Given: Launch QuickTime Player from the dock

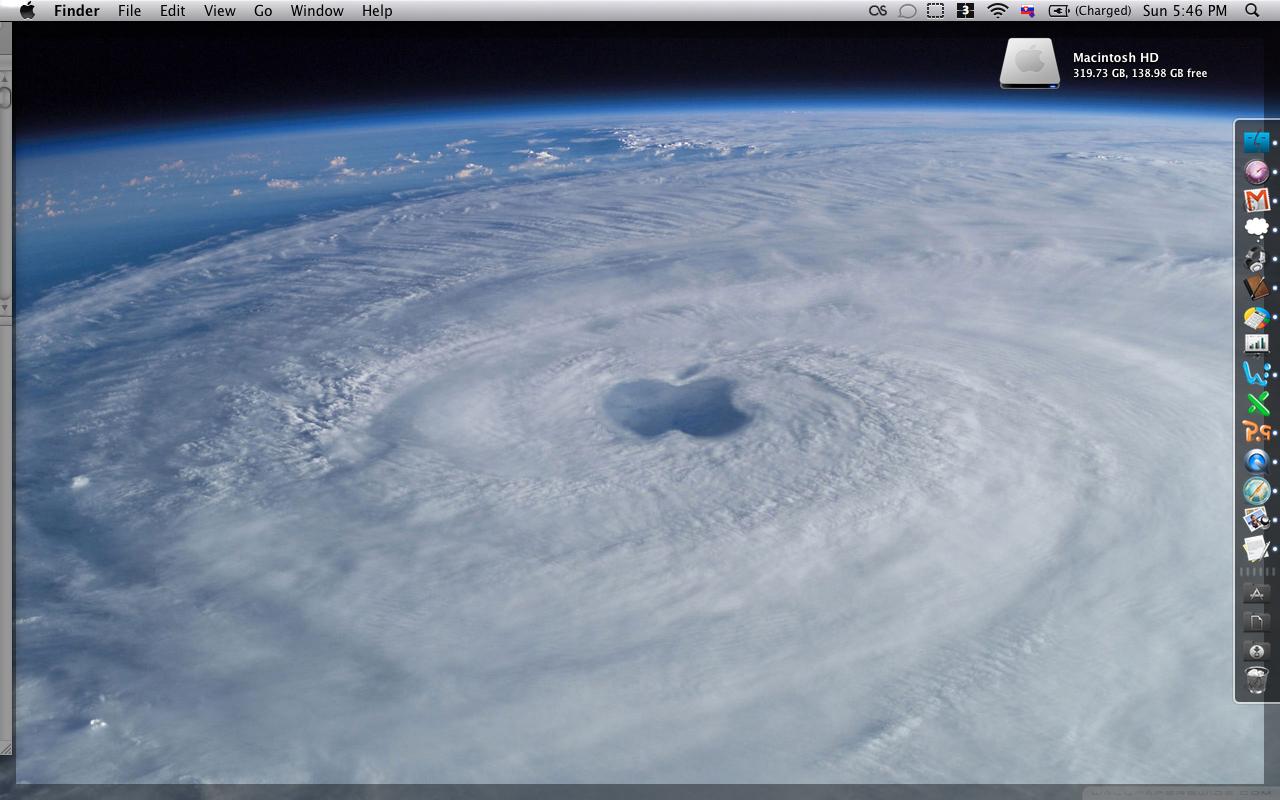Looking at the screenshot, I should (x=1257, y=461).
